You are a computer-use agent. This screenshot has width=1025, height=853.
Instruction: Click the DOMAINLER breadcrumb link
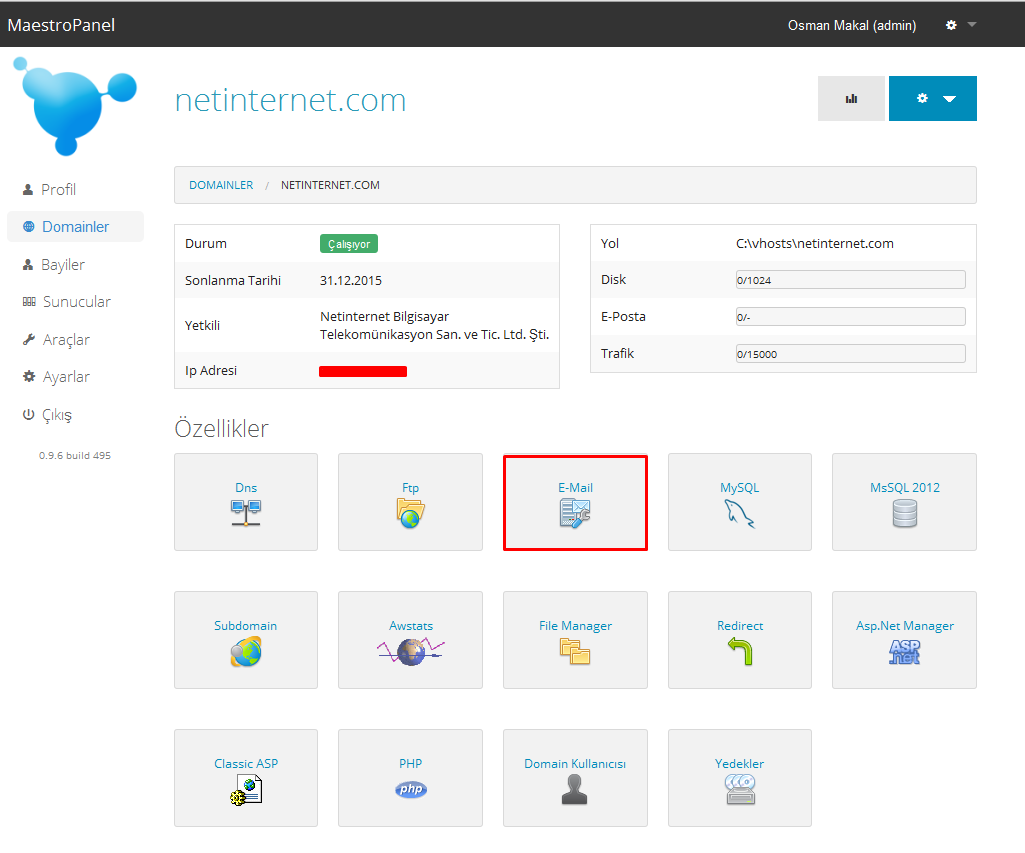pyautogui.click(x=221, y=185)
